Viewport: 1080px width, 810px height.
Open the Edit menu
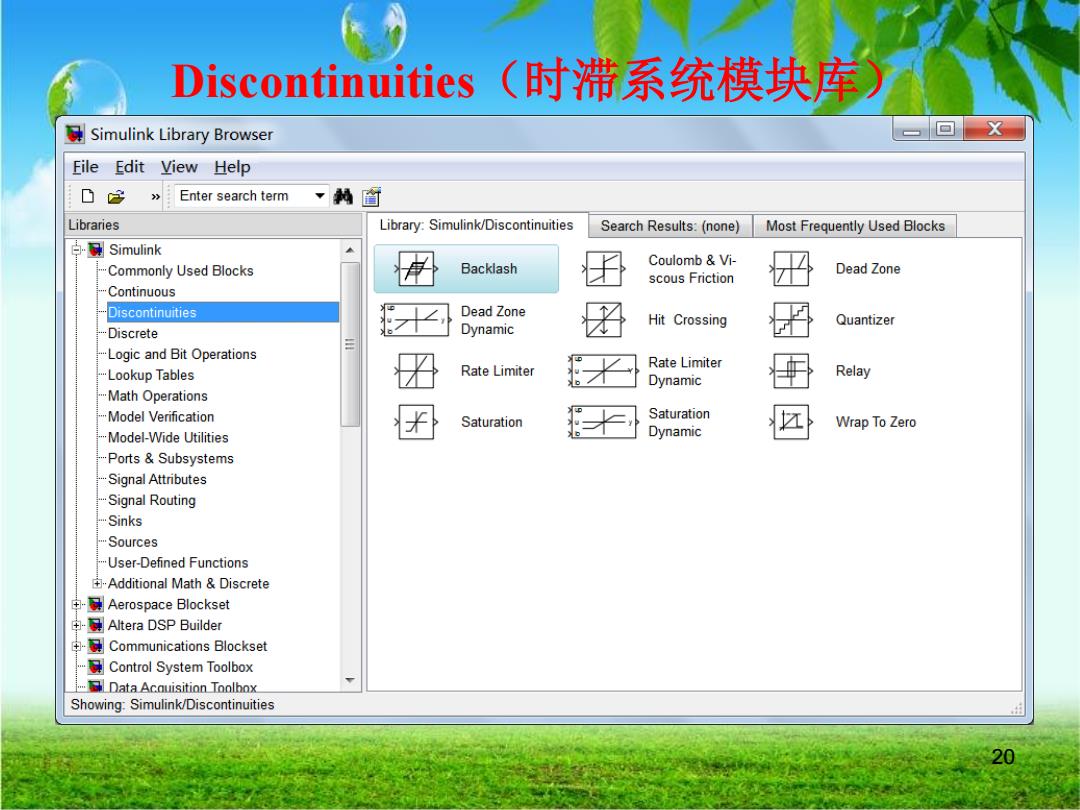click(x=129, y=167)
